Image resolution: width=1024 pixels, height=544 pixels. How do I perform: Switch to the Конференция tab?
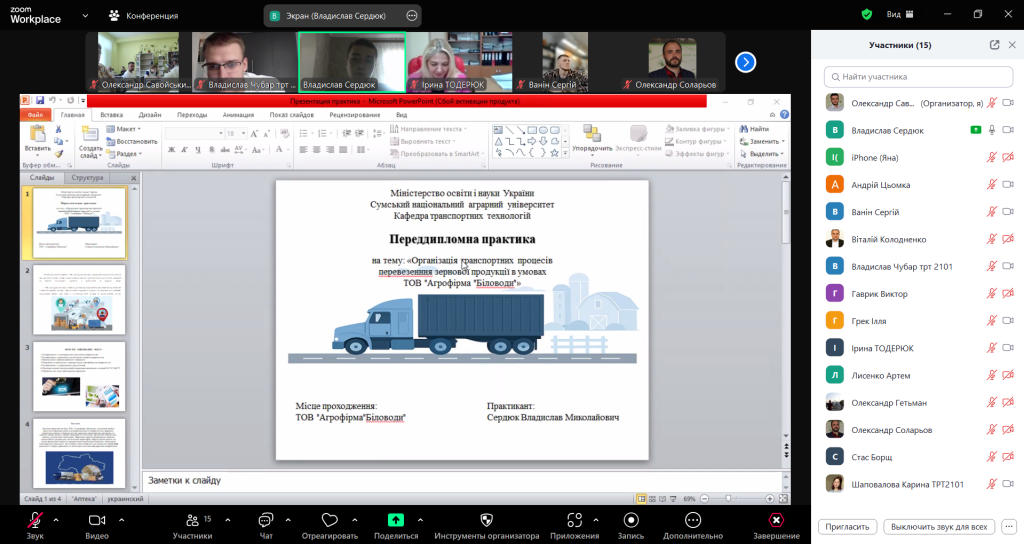[145, 16]
